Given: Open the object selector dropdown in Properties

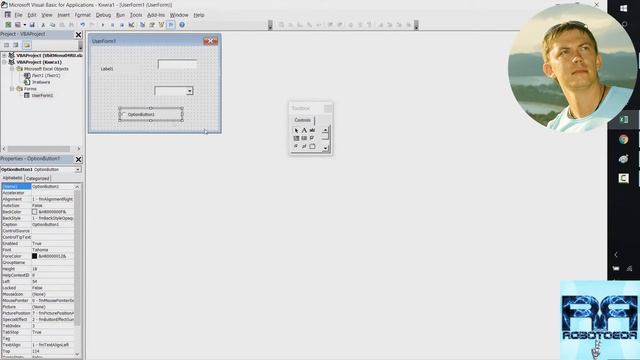Looking at the screenshot, I should point(78,169).
